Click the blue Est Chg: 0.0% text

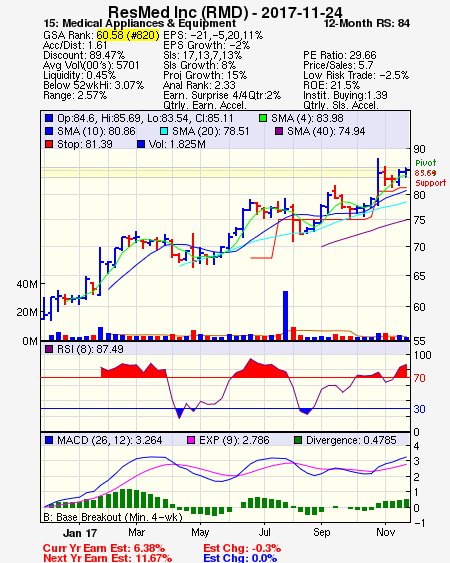coord(240,558)
